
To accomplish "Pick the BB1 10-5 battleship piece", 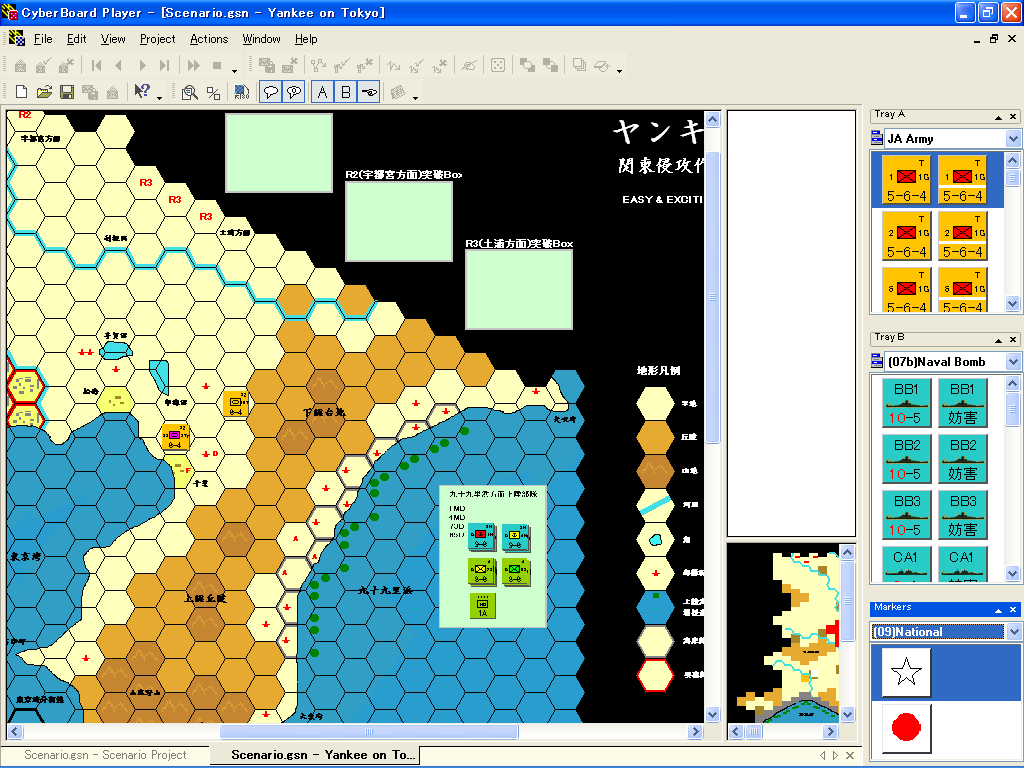I will [906, 402].
